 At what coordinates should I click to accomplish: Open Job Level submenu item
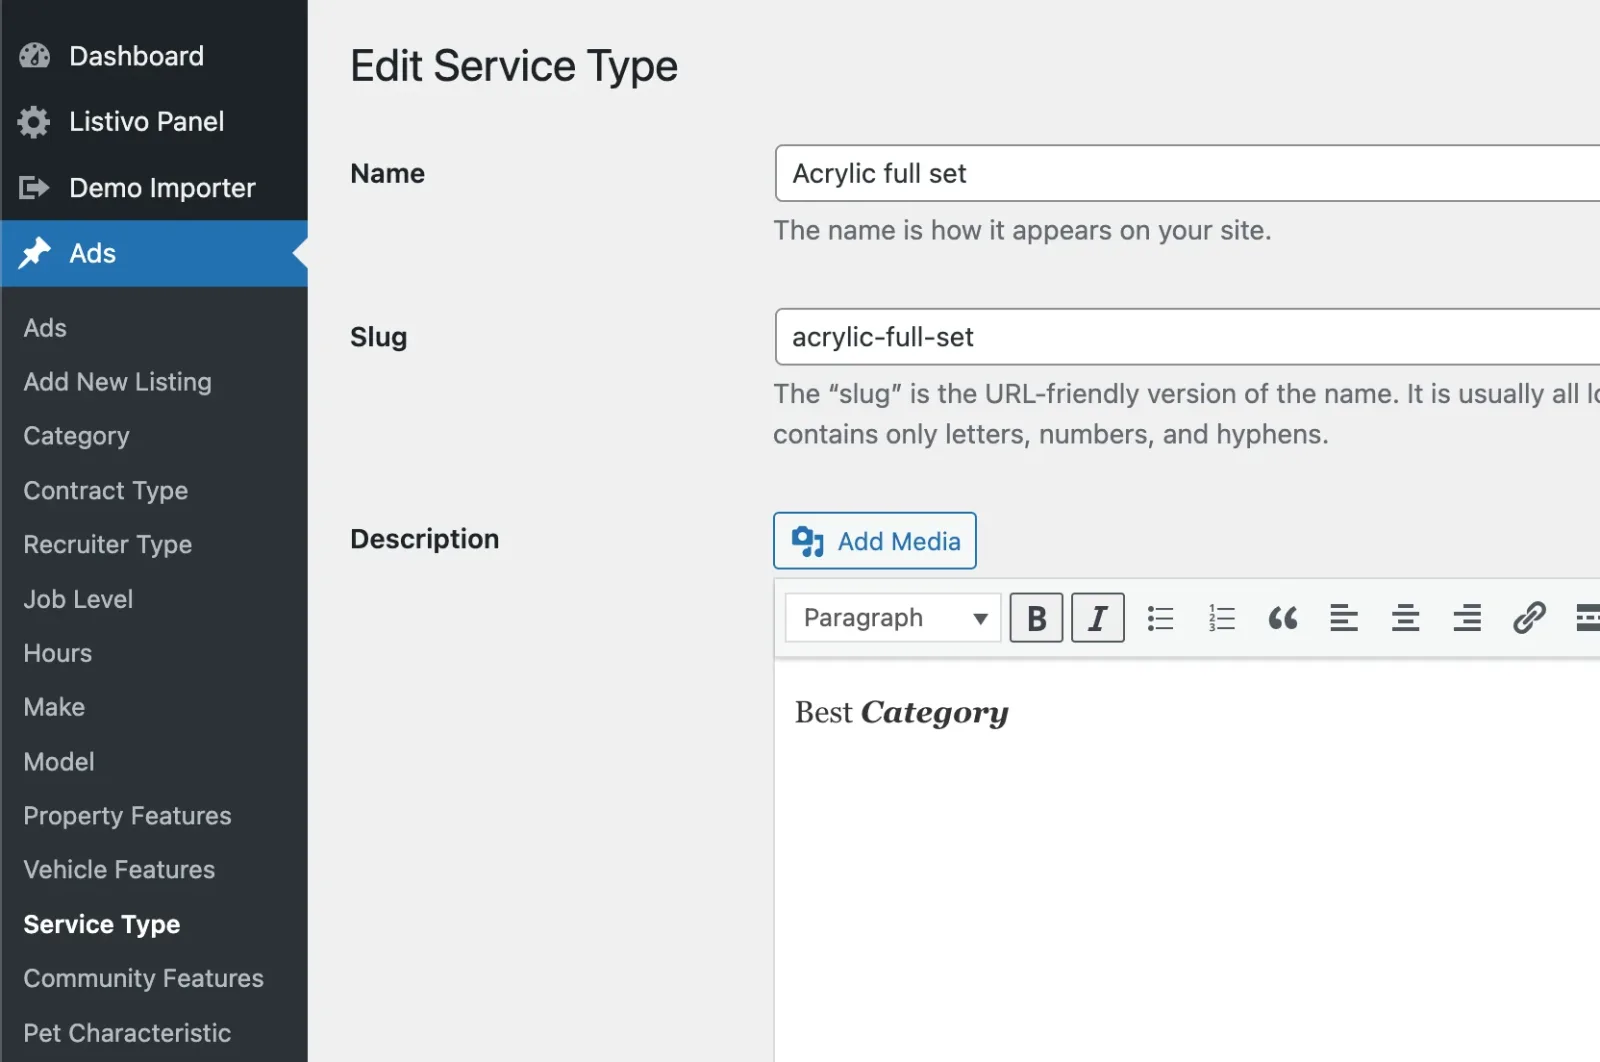coord(78,599)
